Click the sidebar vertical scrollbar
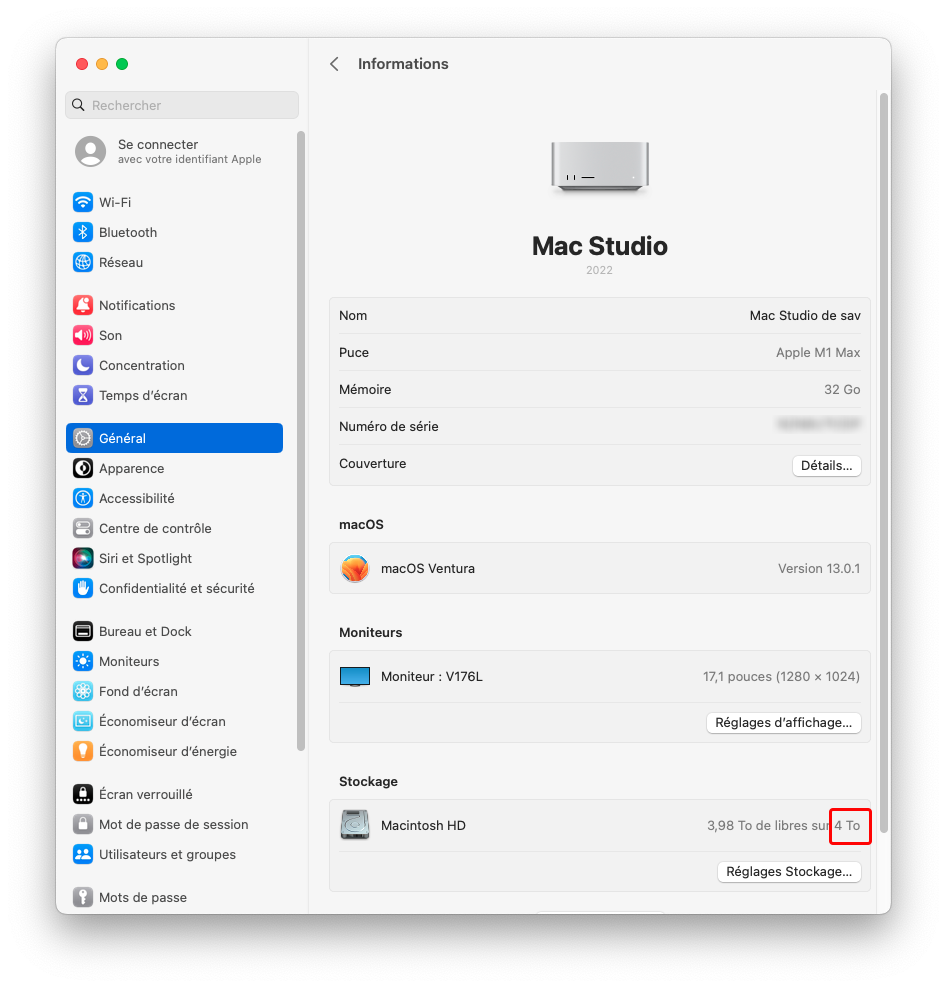This screenshot has width=947, height=988. click(301, 440)
